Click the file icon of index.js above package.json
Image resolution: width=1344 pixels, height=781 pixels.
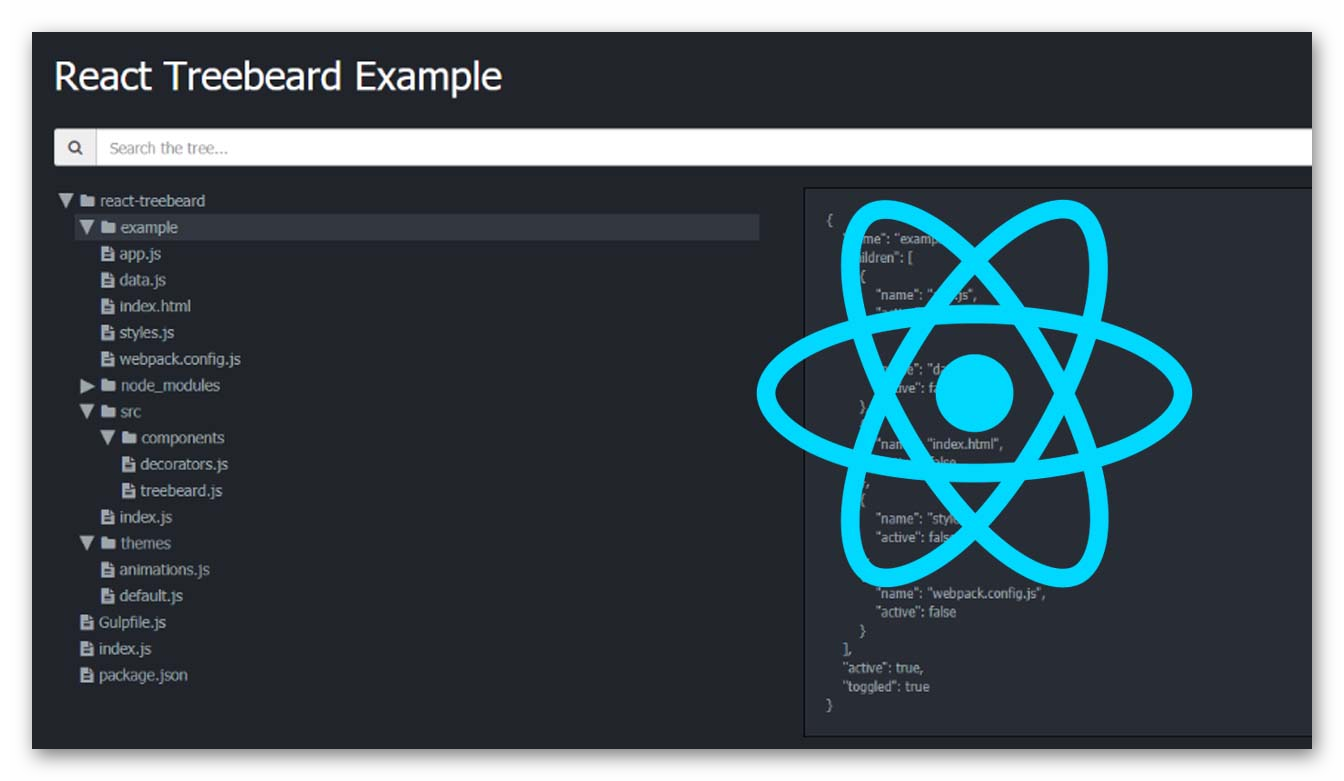pos(86,648)
